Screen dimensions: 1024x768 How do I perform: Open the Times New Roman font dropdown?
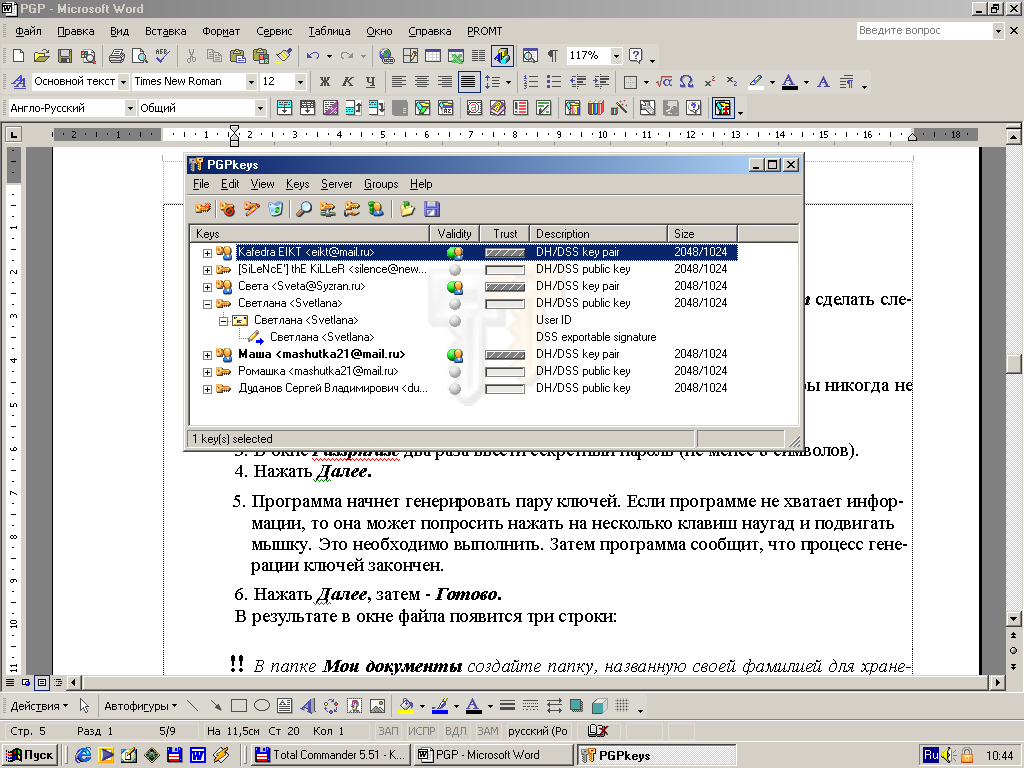click(251, 82)
